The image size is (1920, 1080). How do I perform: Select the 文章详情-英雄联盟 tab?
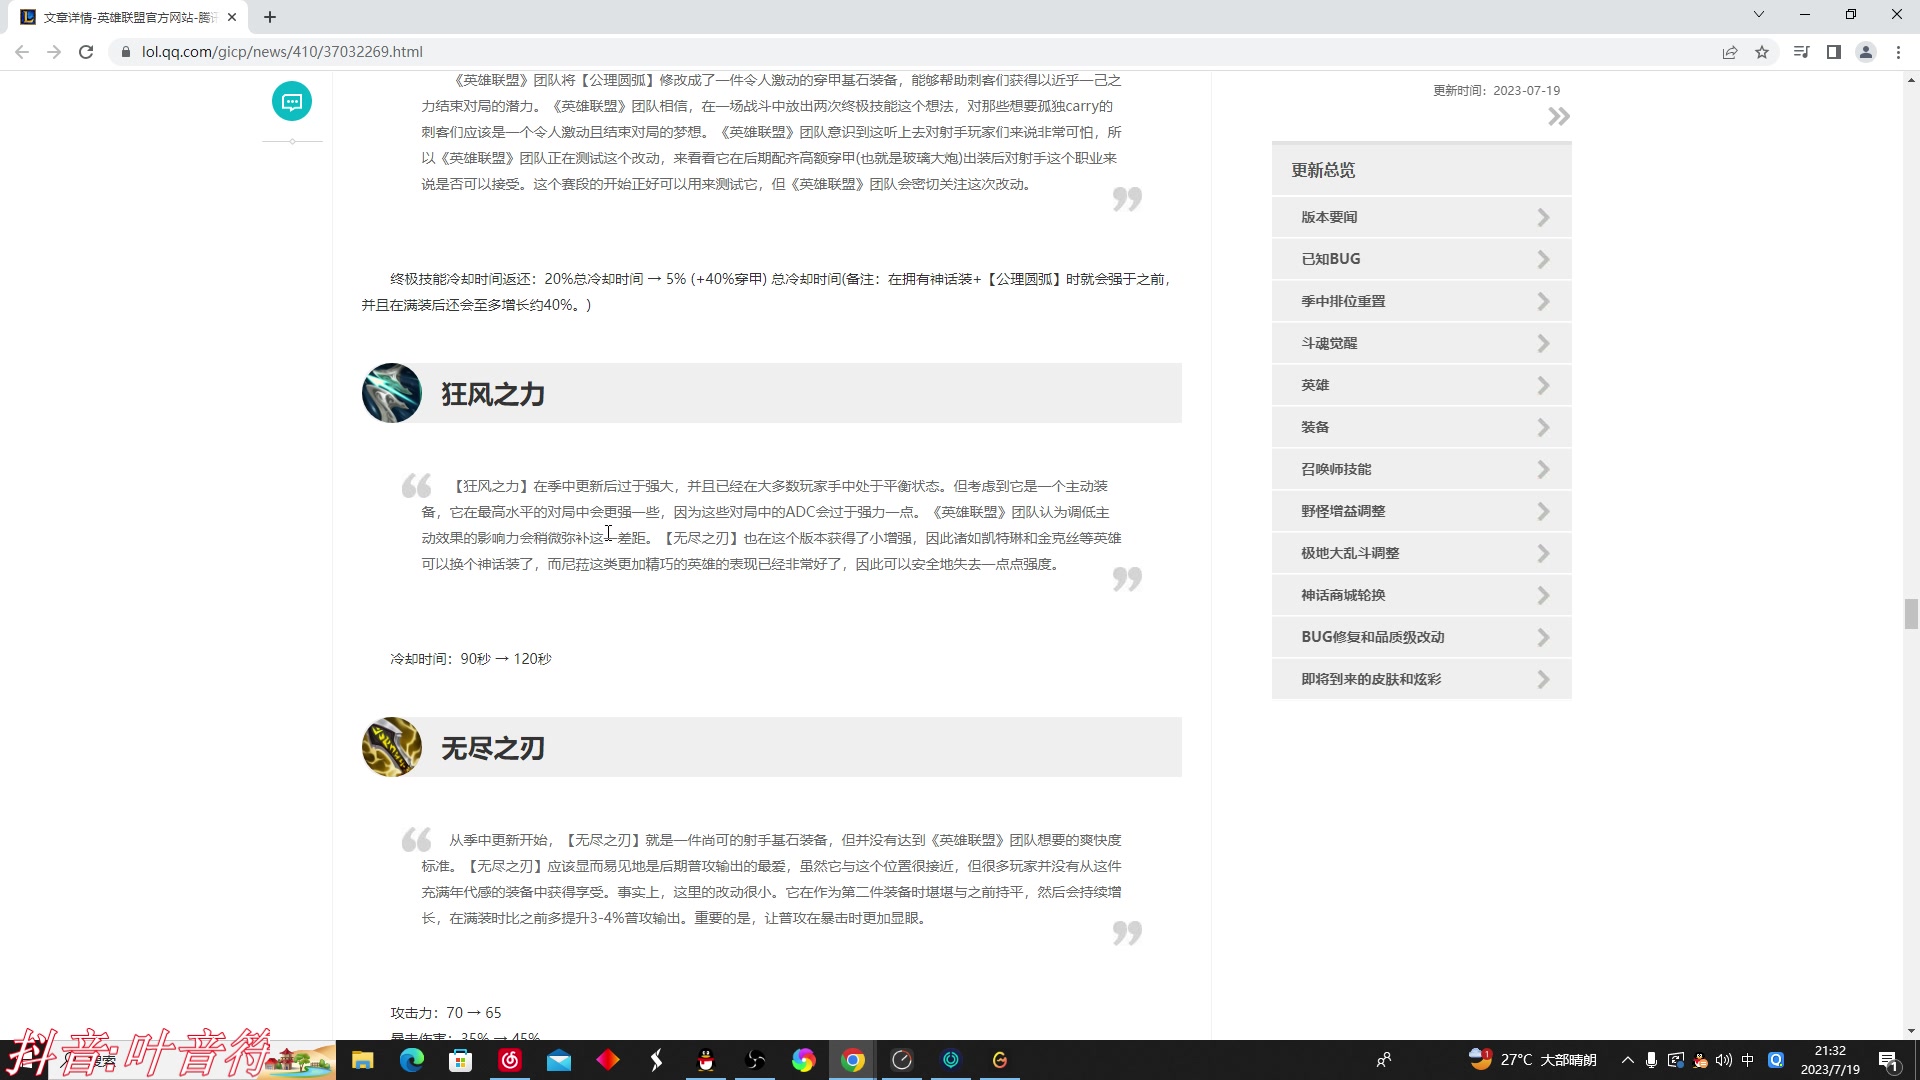click(130, 17)
